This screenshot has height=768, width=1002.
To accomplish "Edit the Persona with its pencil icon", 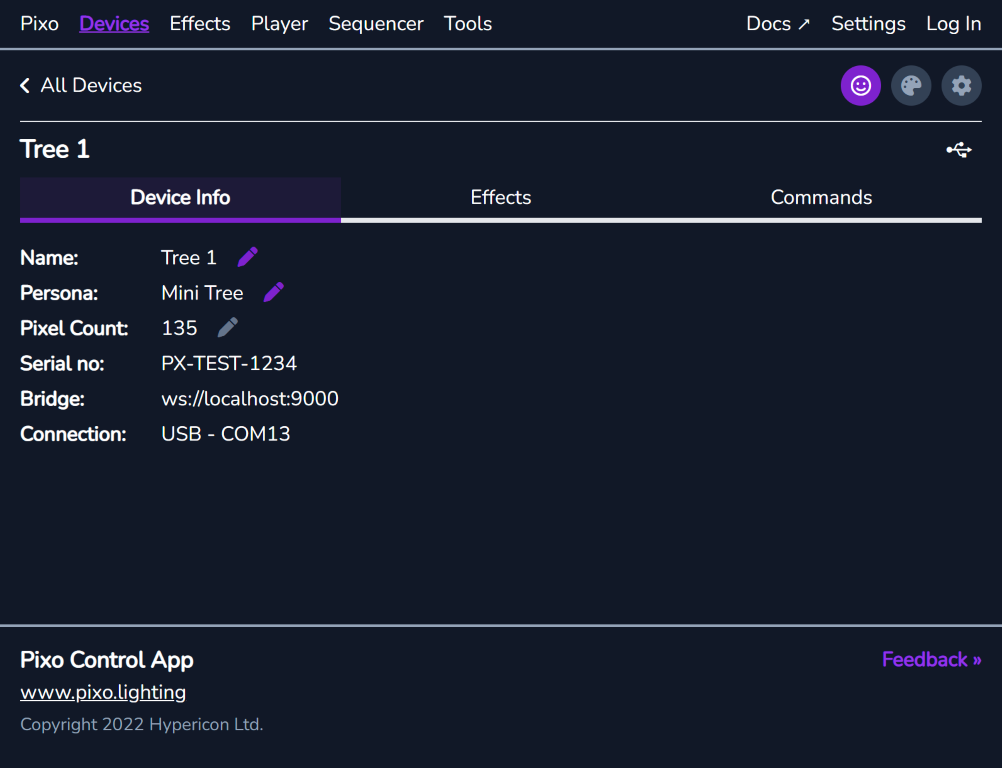I will click(x=273, y=292).
